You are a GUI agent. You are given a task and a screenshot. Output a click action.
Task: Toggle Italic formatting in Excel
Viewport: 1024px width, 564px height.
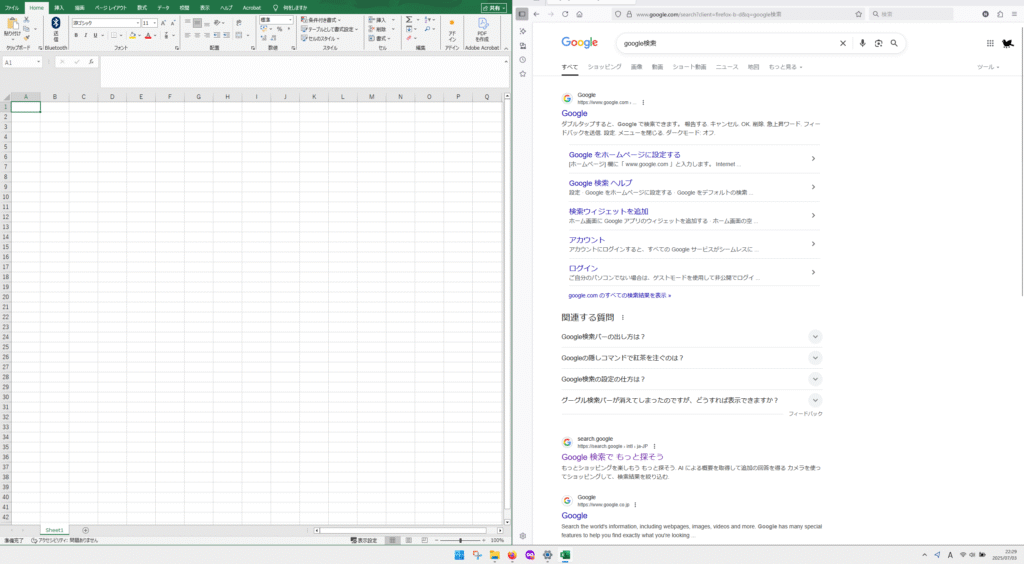85,35
